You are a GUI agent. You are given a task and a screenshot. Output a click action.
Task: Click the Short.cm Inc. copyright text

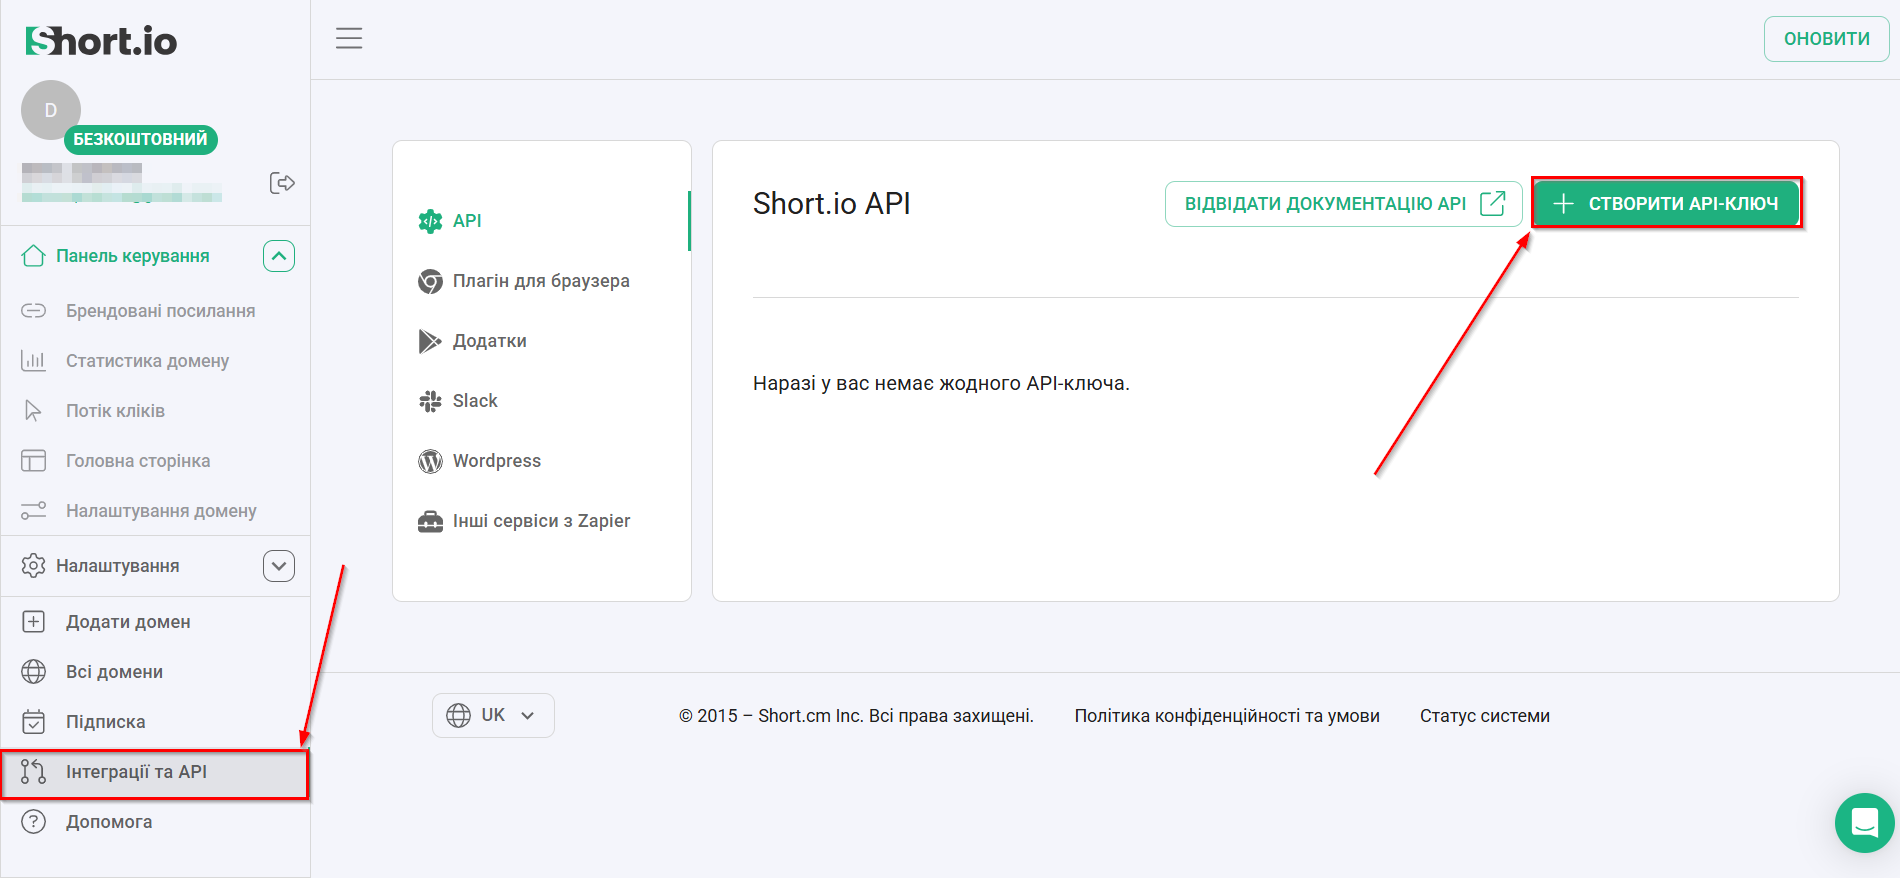point(856,716)
